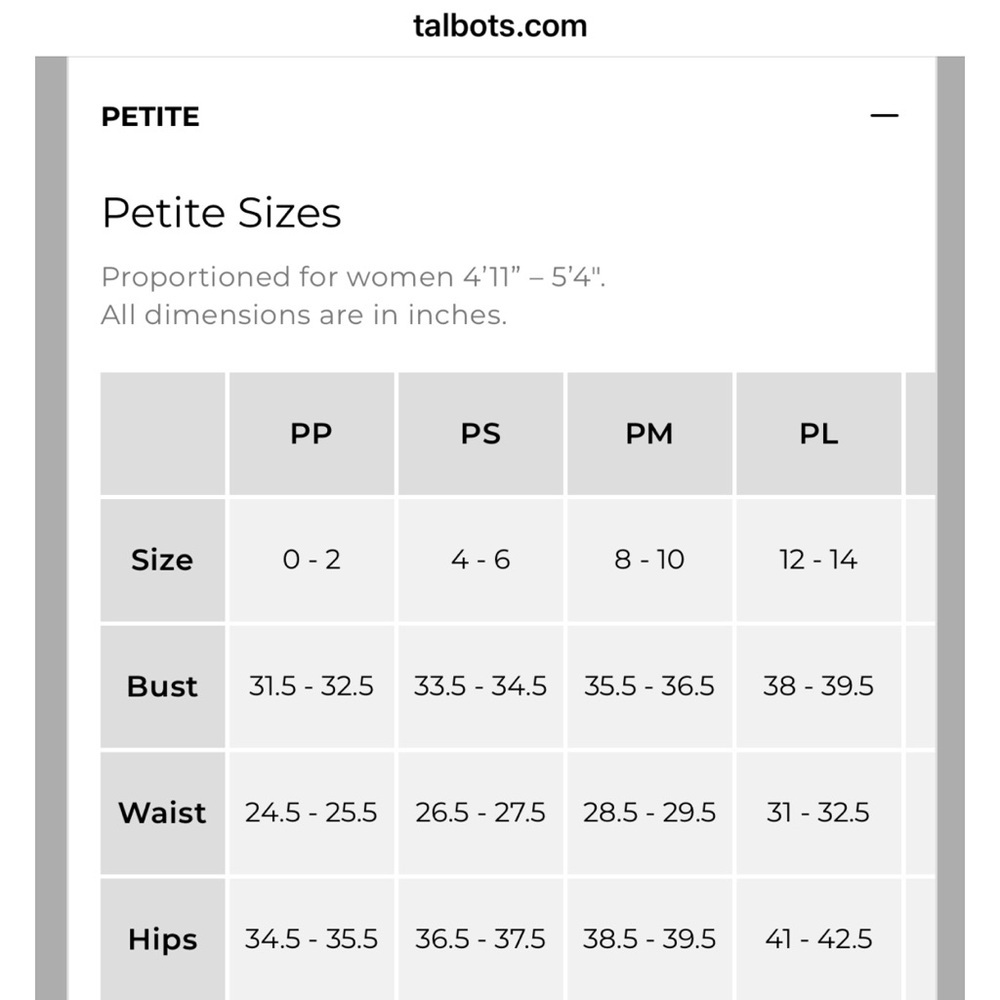Collapse the PETITE section with minus icon
The image size is (1000, 1000).
pyautogui.click(x=884, y=115)
